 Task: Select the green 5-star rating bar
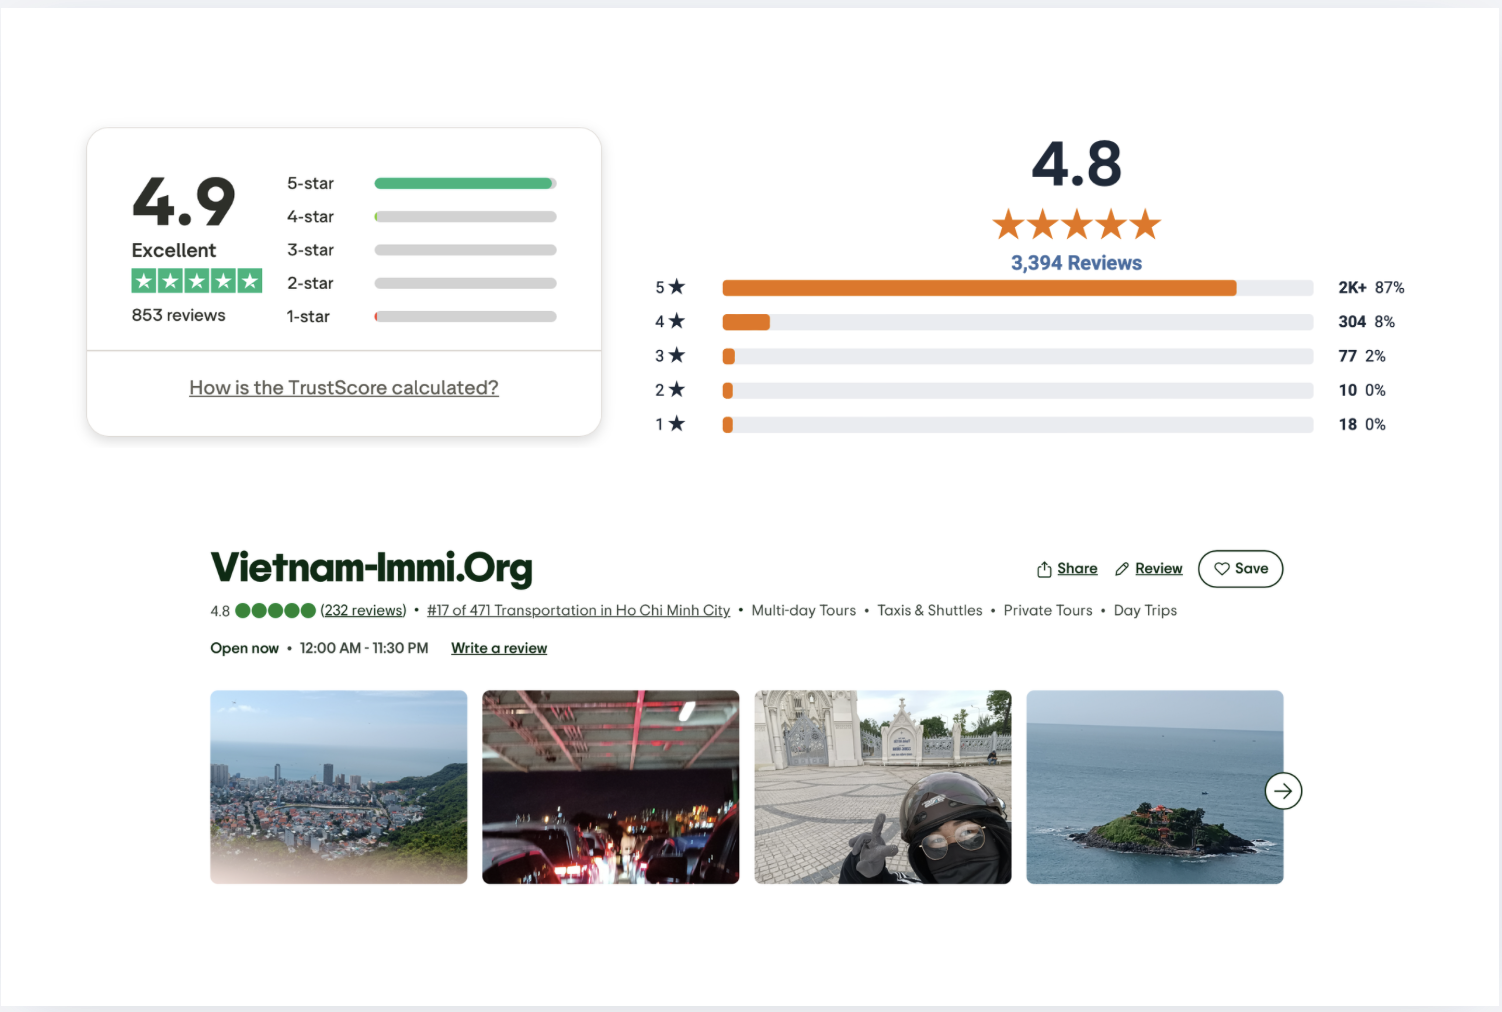[464, 184]
